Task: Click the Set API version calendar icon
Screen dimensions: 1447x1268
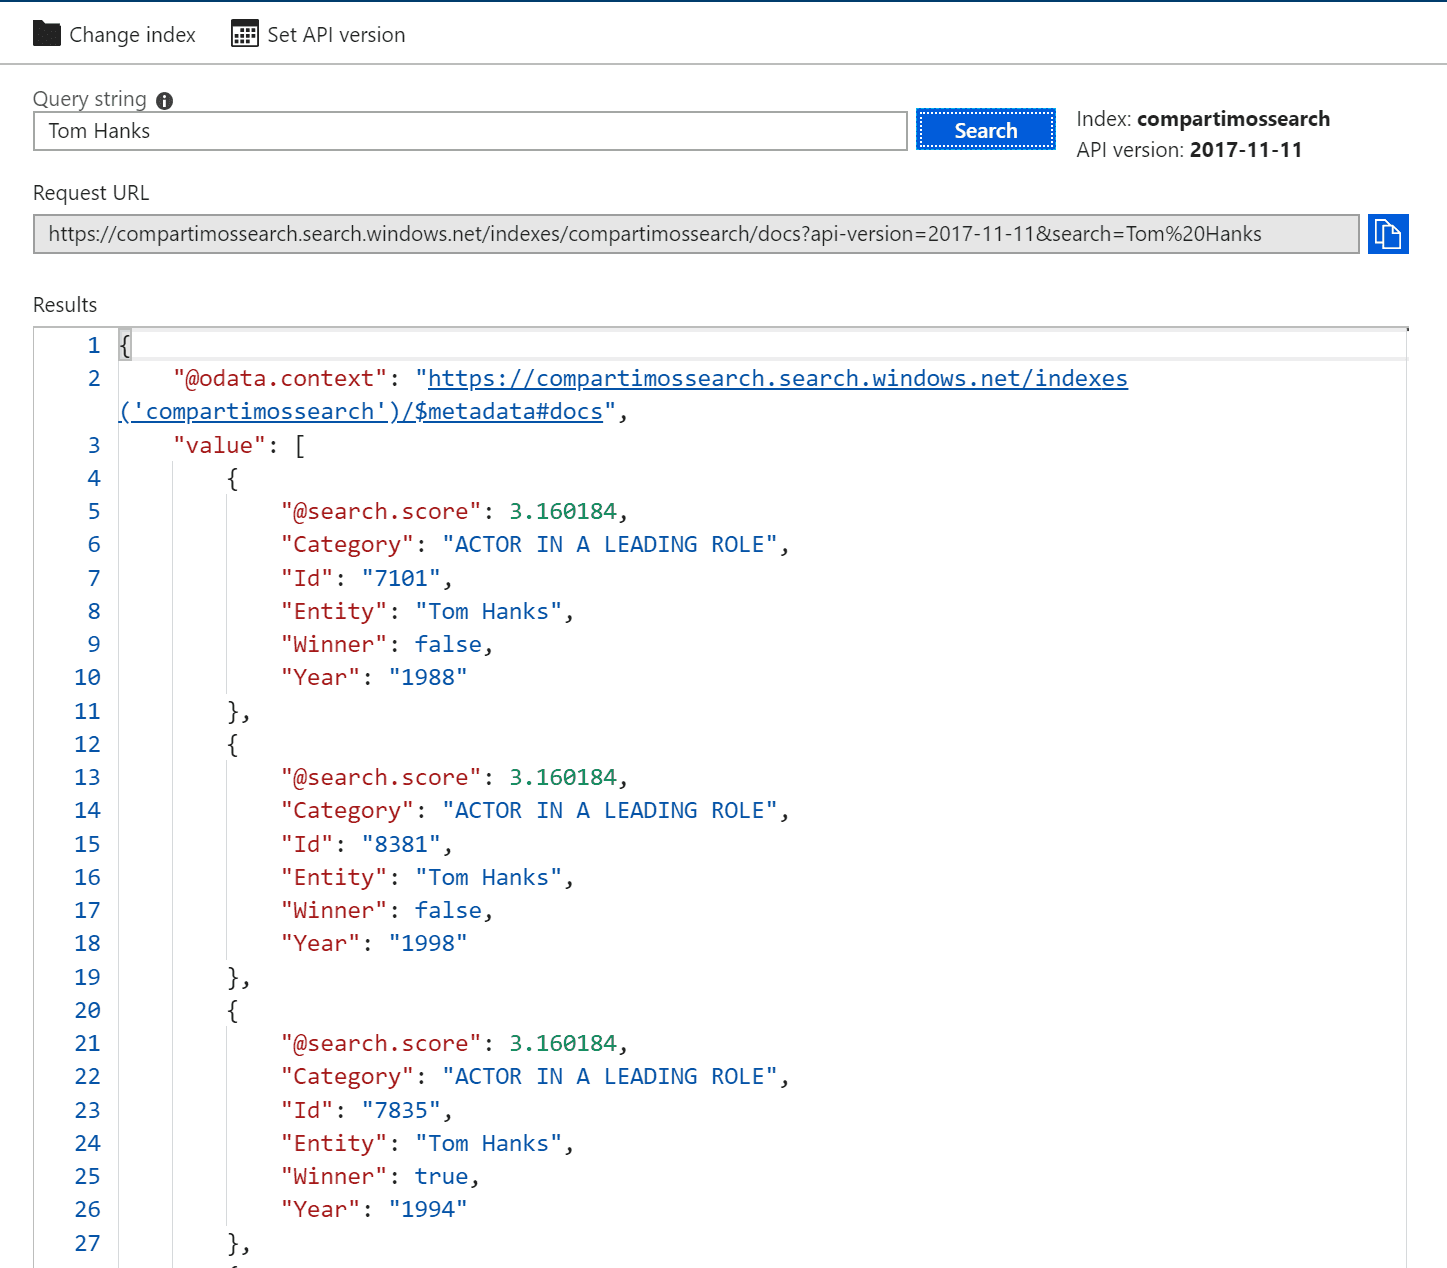Action: 245,34
